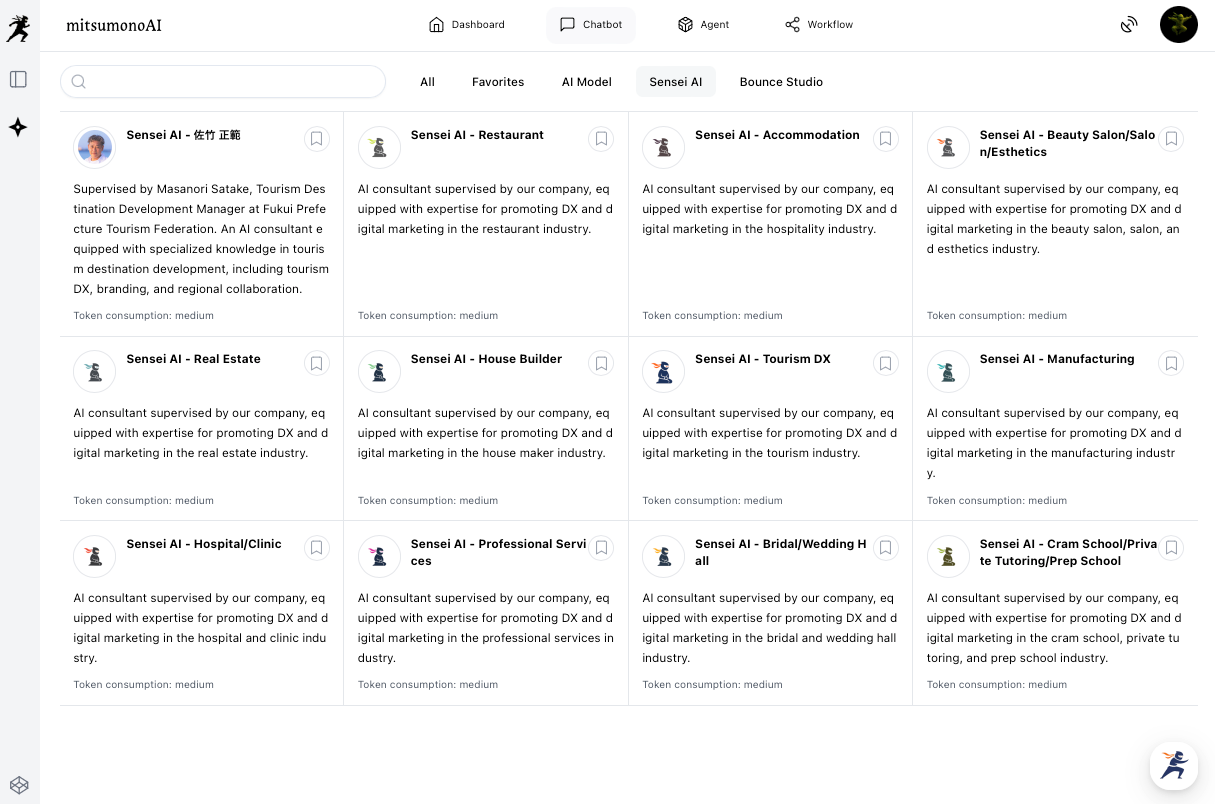The width and height of the screenshot is (1215, 804).
Task: Open the user profile avatar
Action: (x=1178, y=25)
